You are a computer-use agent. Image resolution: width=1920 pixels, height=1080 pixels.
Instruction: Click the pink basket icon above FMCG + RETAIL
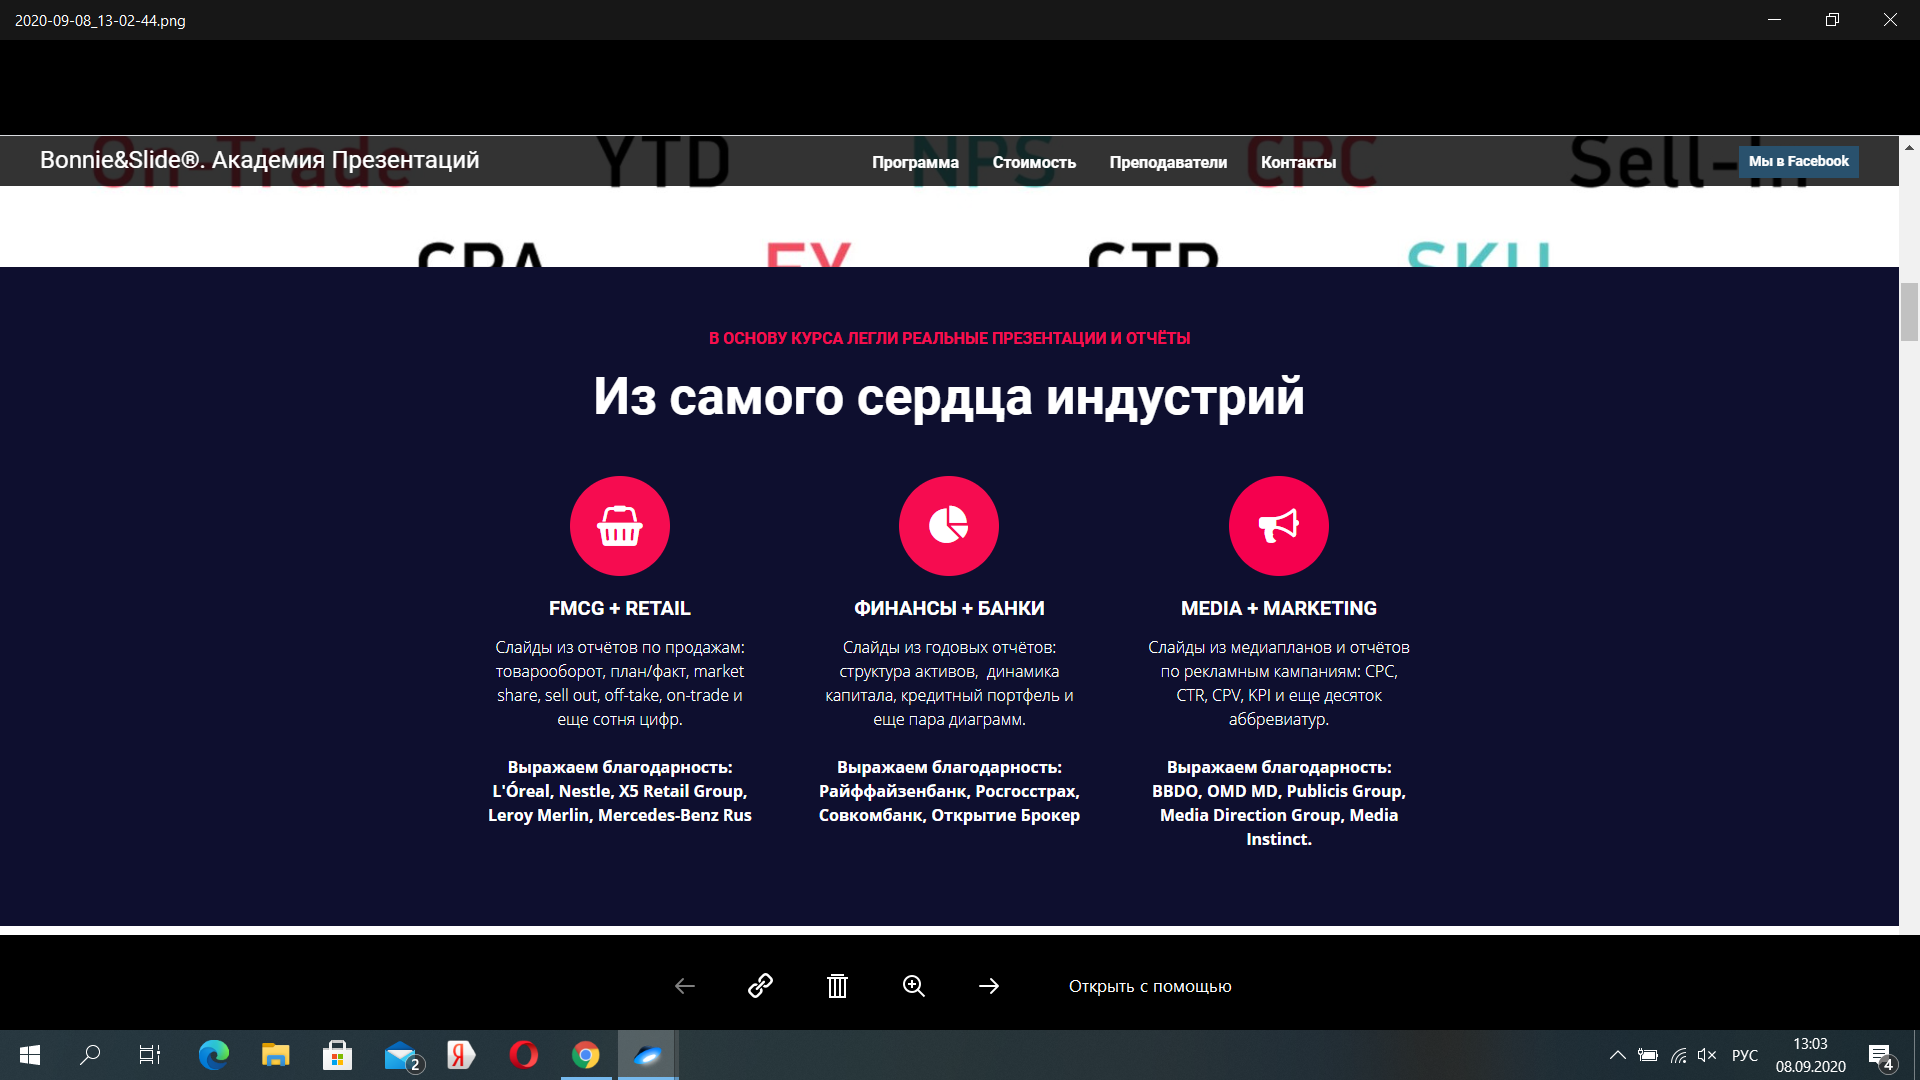tap(619, 525)
